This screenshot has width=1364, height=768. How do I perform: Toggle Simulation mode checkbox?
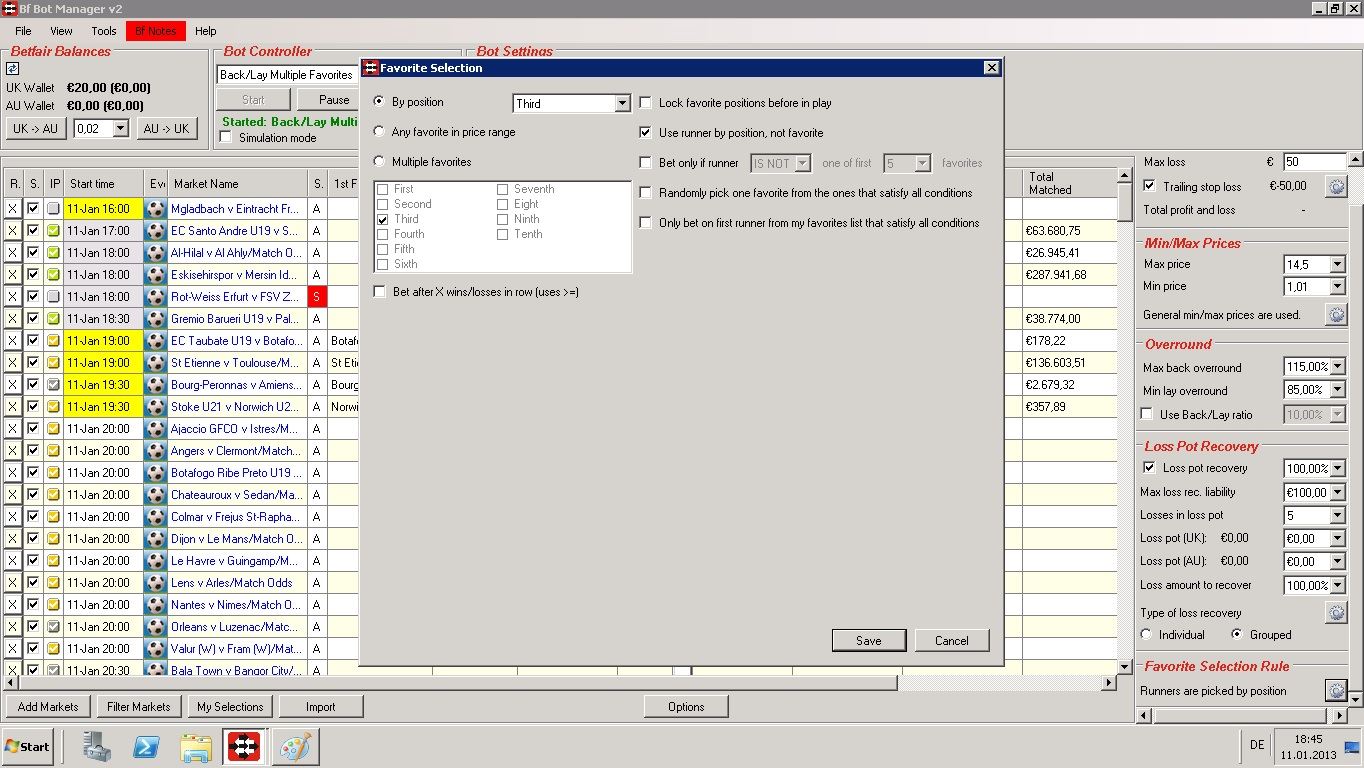[226, 138]
